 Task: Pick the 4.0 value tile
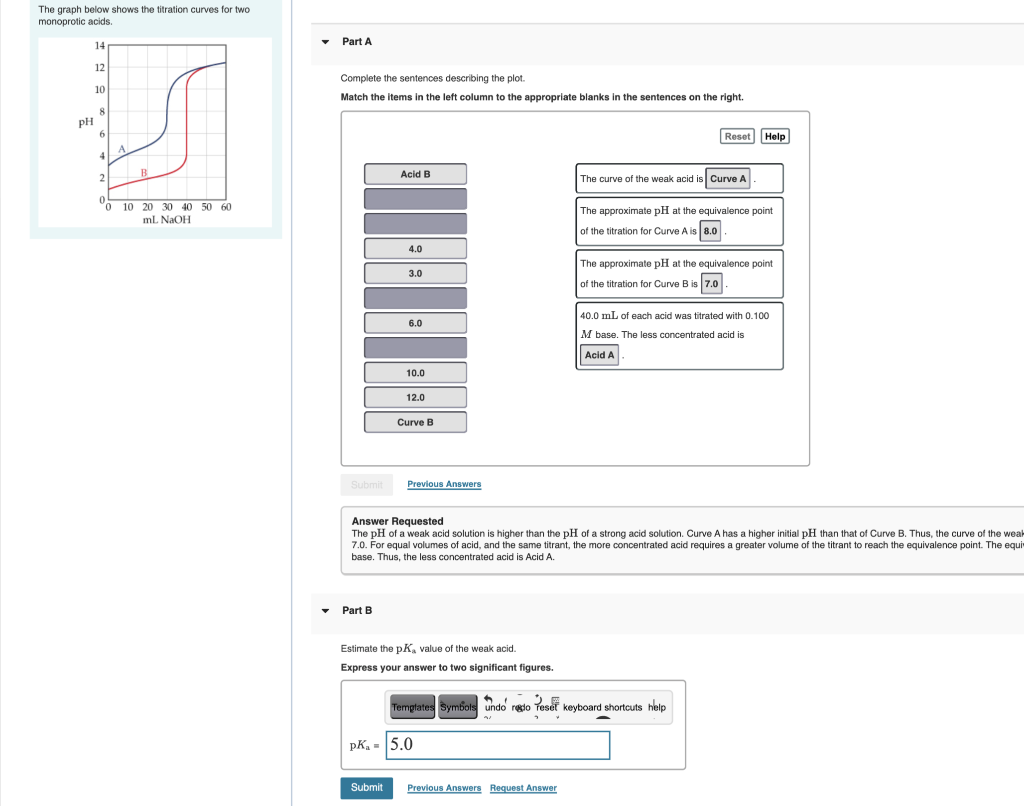click(415, 248)
